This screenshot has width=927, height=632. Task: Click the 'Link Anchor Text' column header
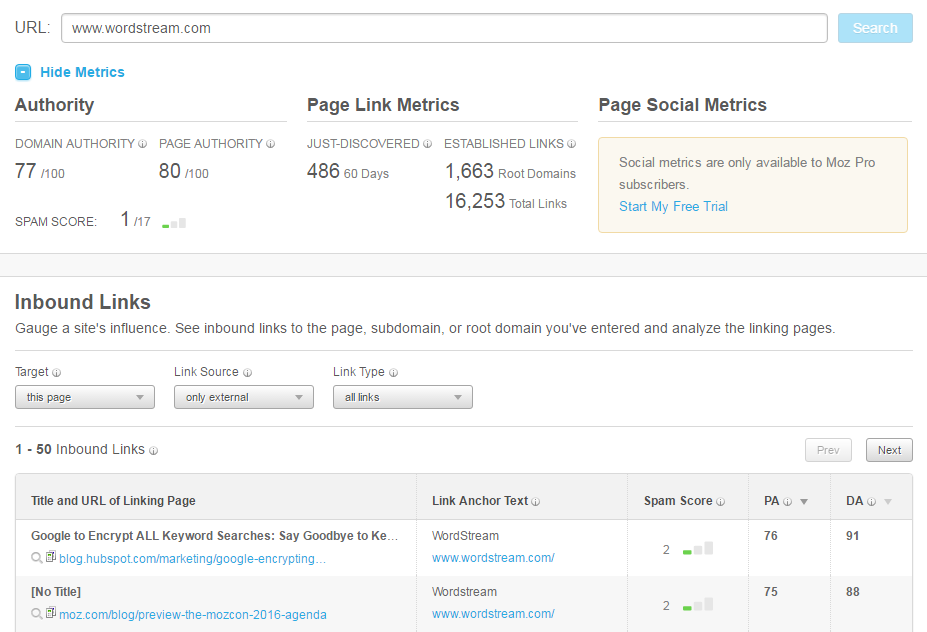pos(479,501)
